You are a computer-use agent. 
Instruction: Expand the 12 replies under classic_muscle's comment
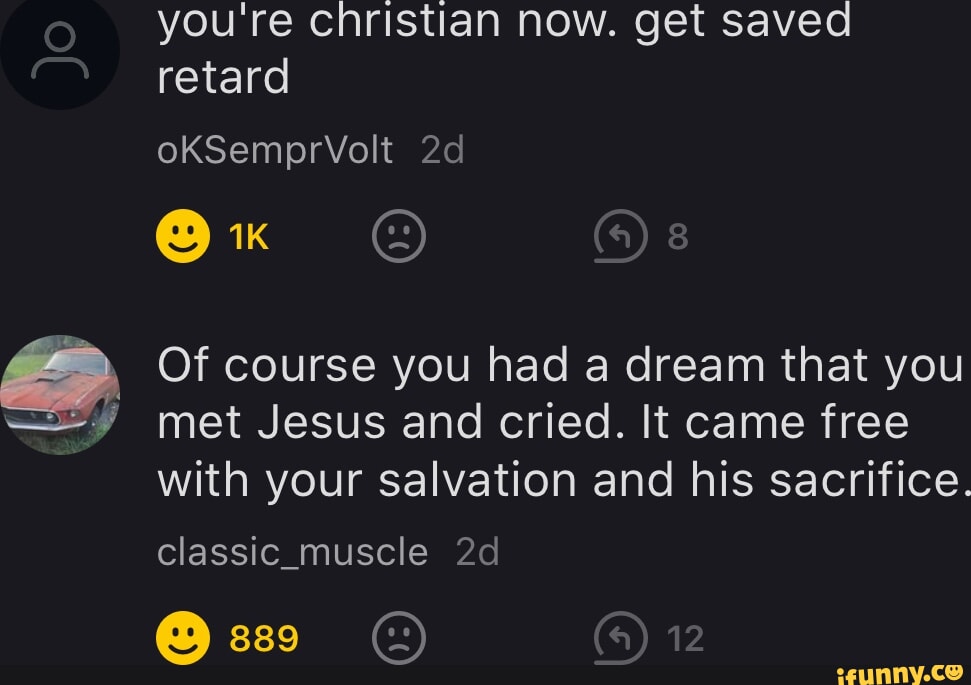(x=686, y=638)
